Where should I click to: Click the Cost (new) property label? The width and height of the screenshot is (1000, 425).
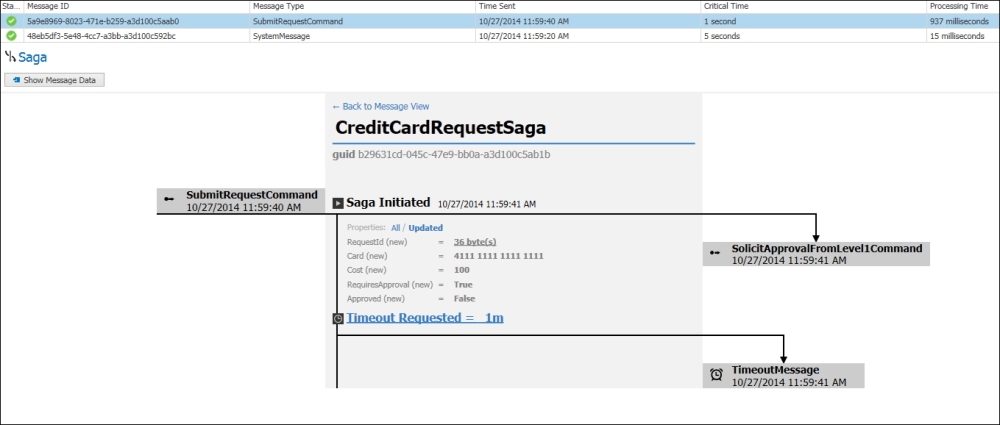coord(367,270)
